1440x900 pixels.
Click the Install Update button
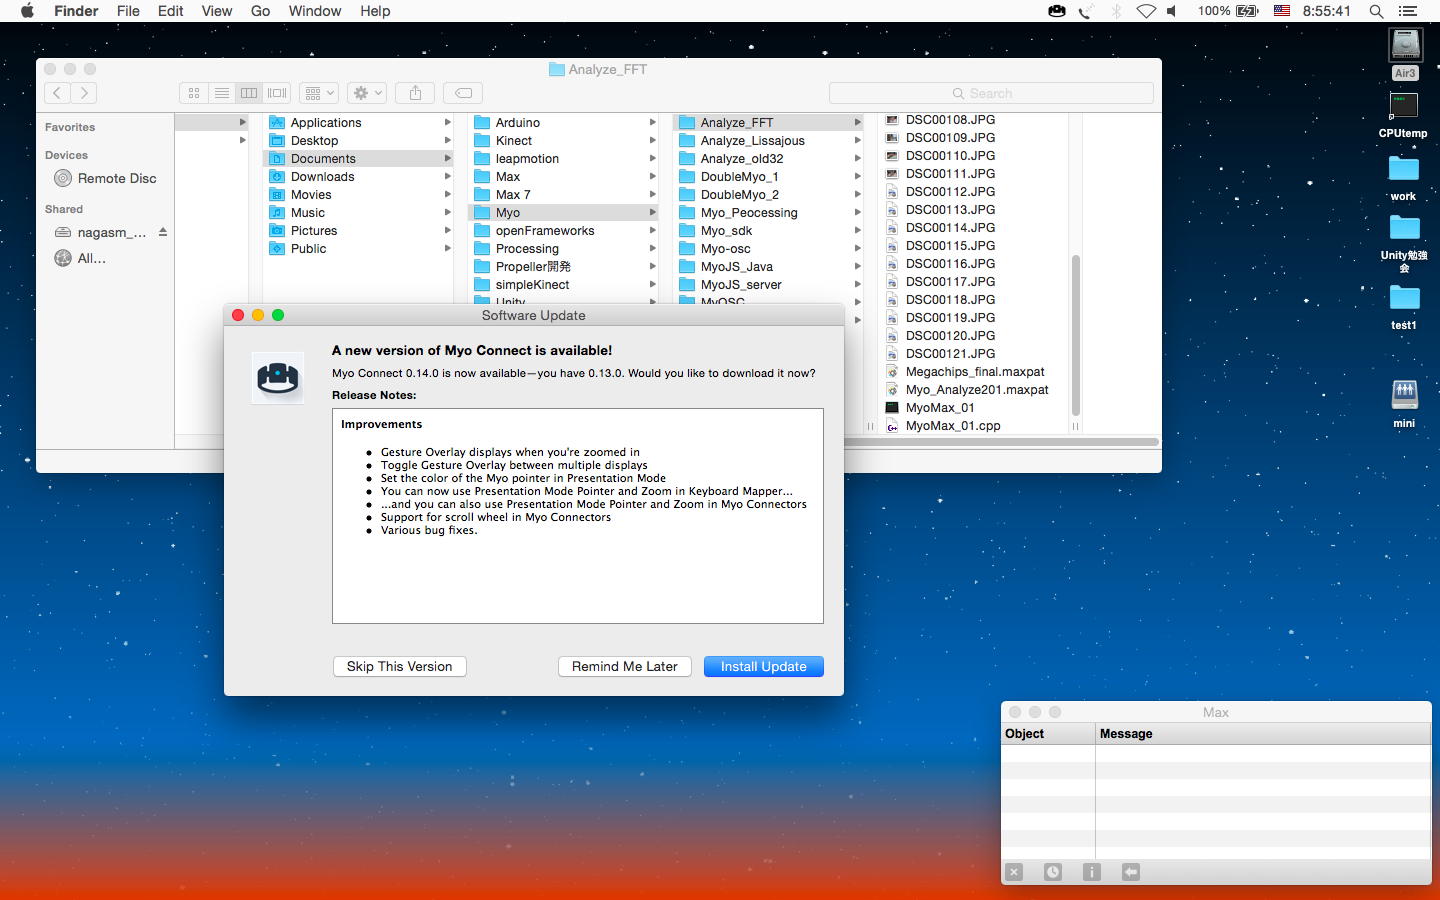[x=763, y=667]
